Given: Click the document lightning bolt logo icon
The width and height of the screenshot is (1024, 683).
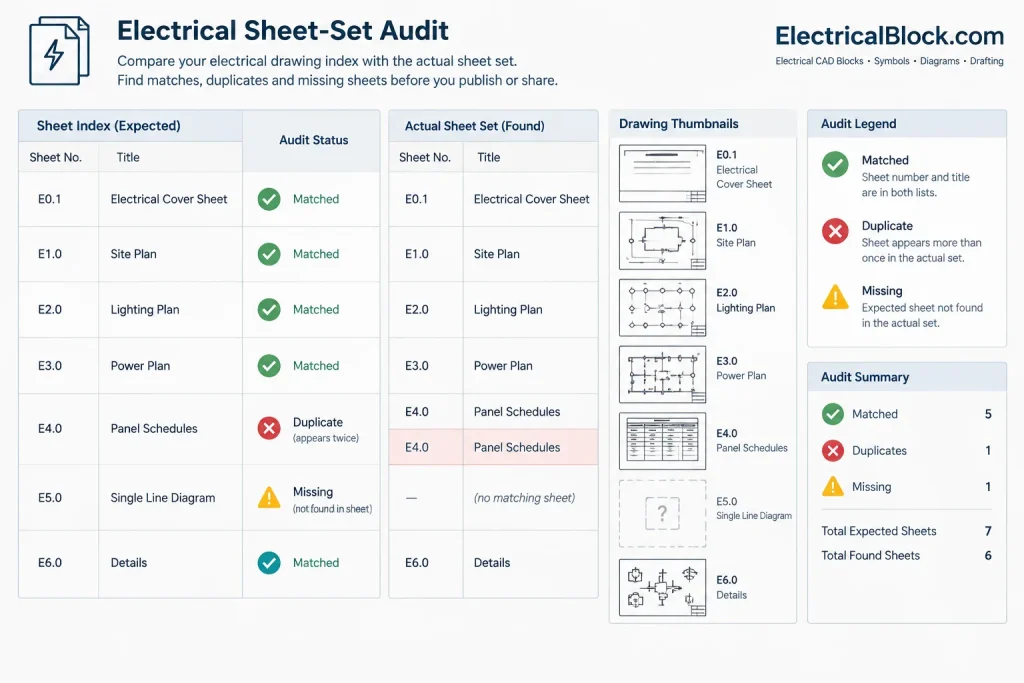Looking at the screenshot, I should 59,51.
